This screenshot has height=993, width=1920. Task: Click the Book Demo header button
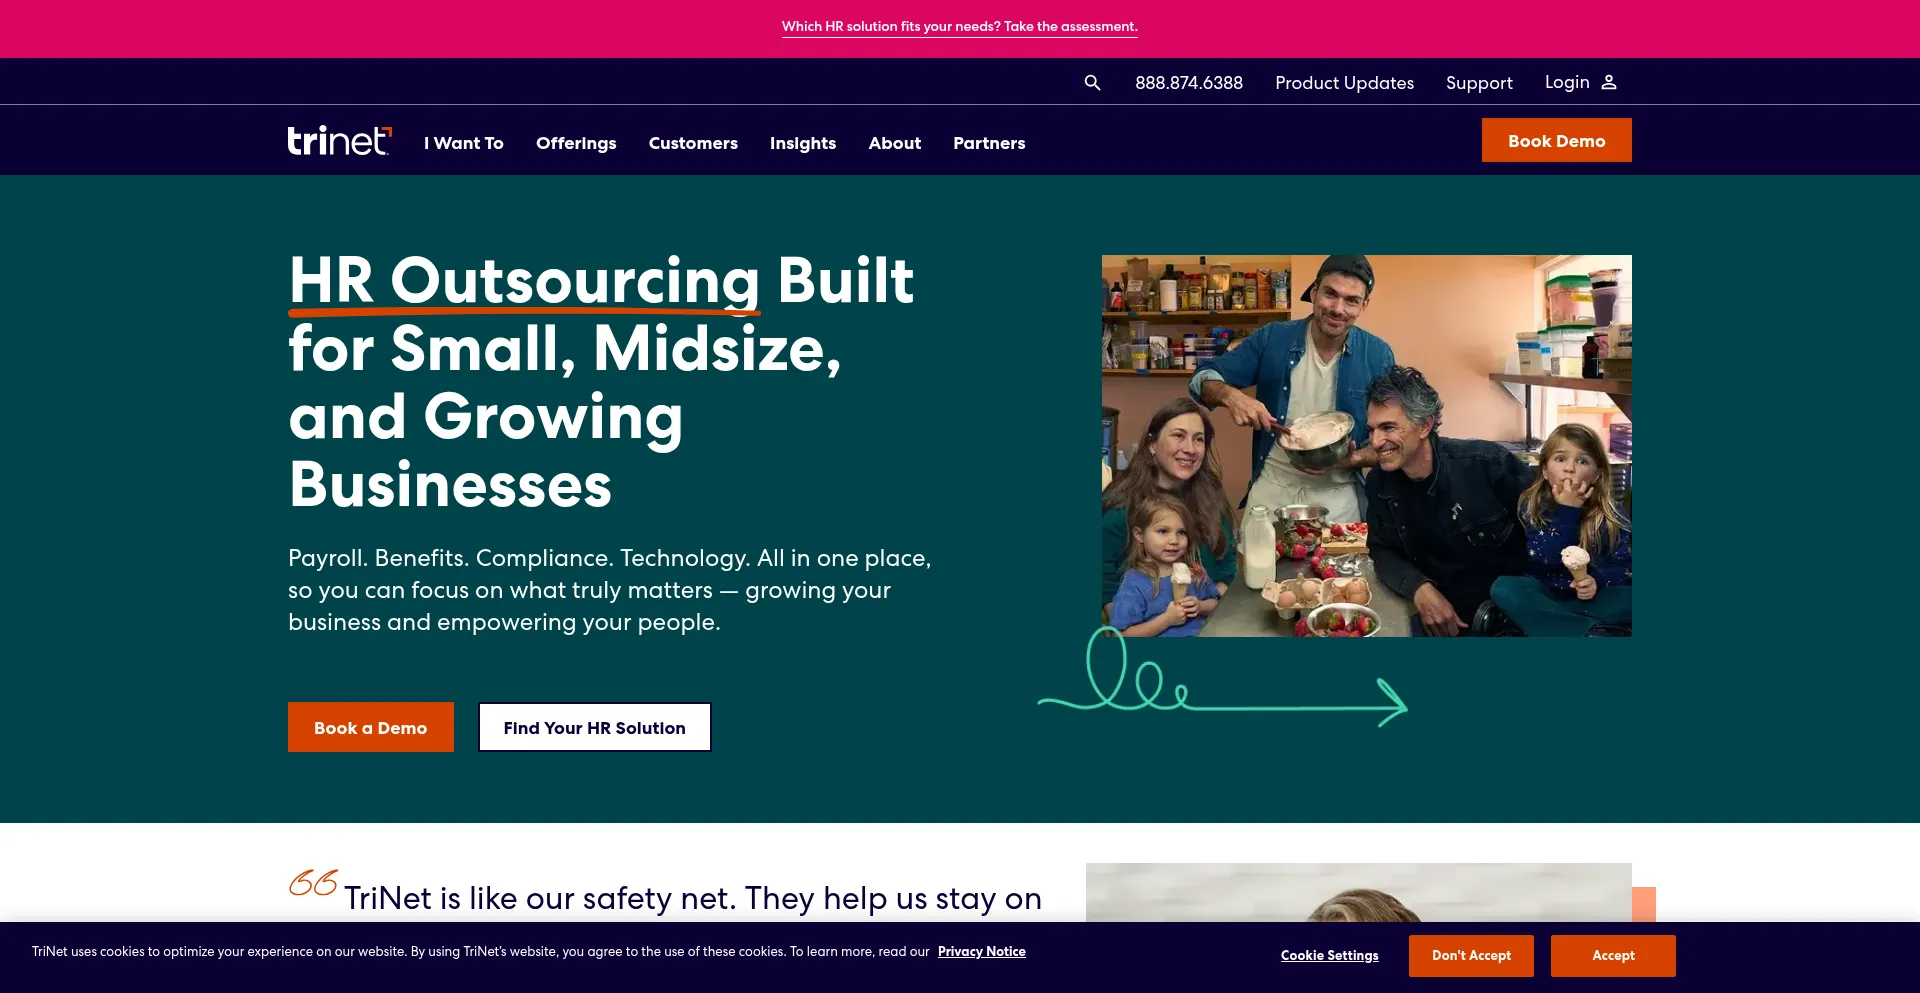pyautogui.click(x=1557, y=140)
